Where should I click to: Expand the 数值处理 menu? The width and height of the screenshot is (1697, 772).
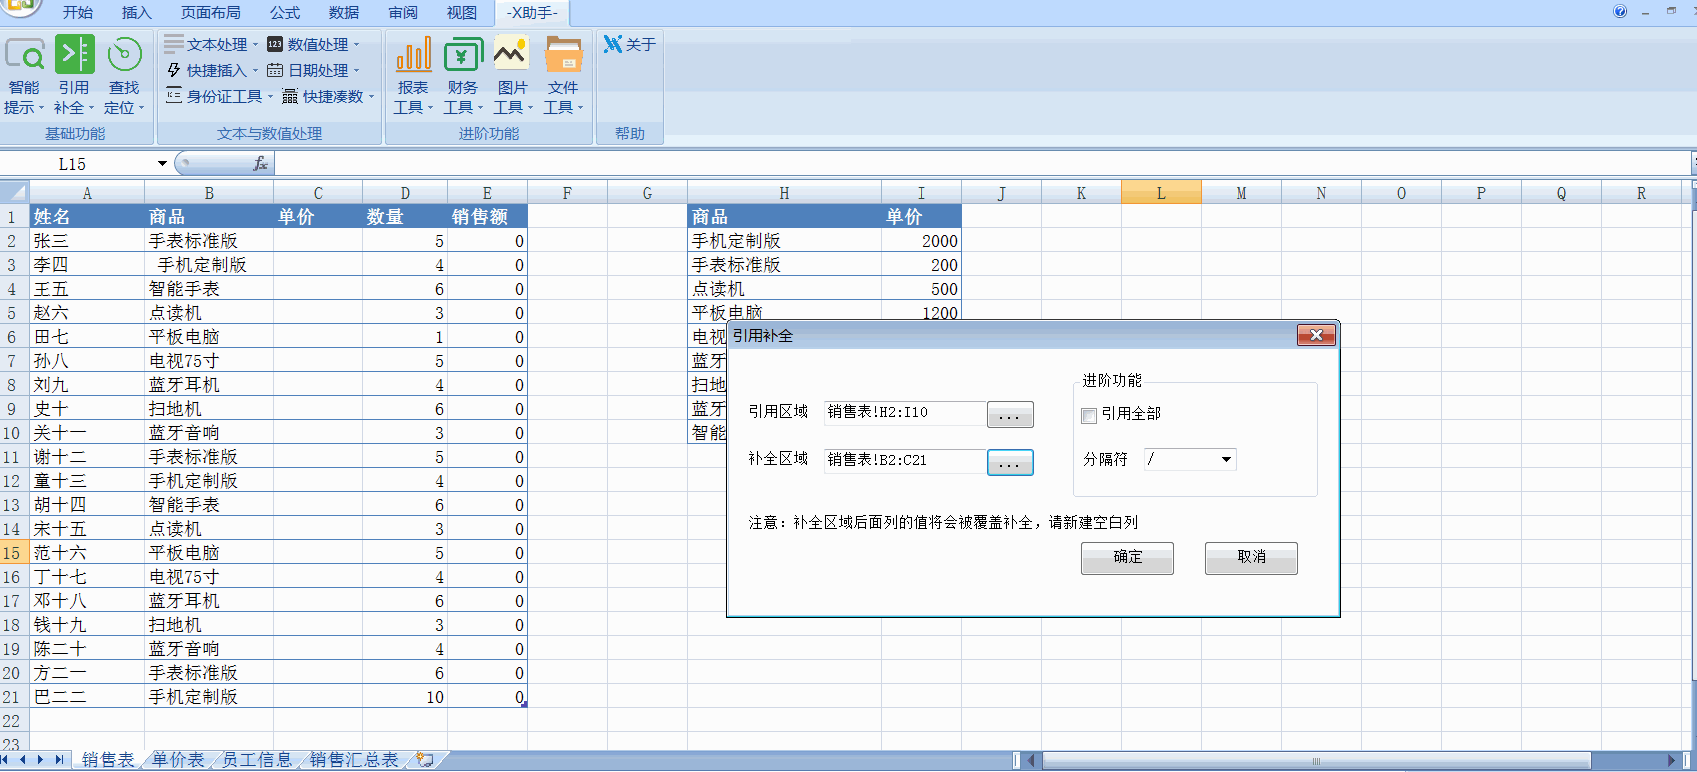pos(313,44)
